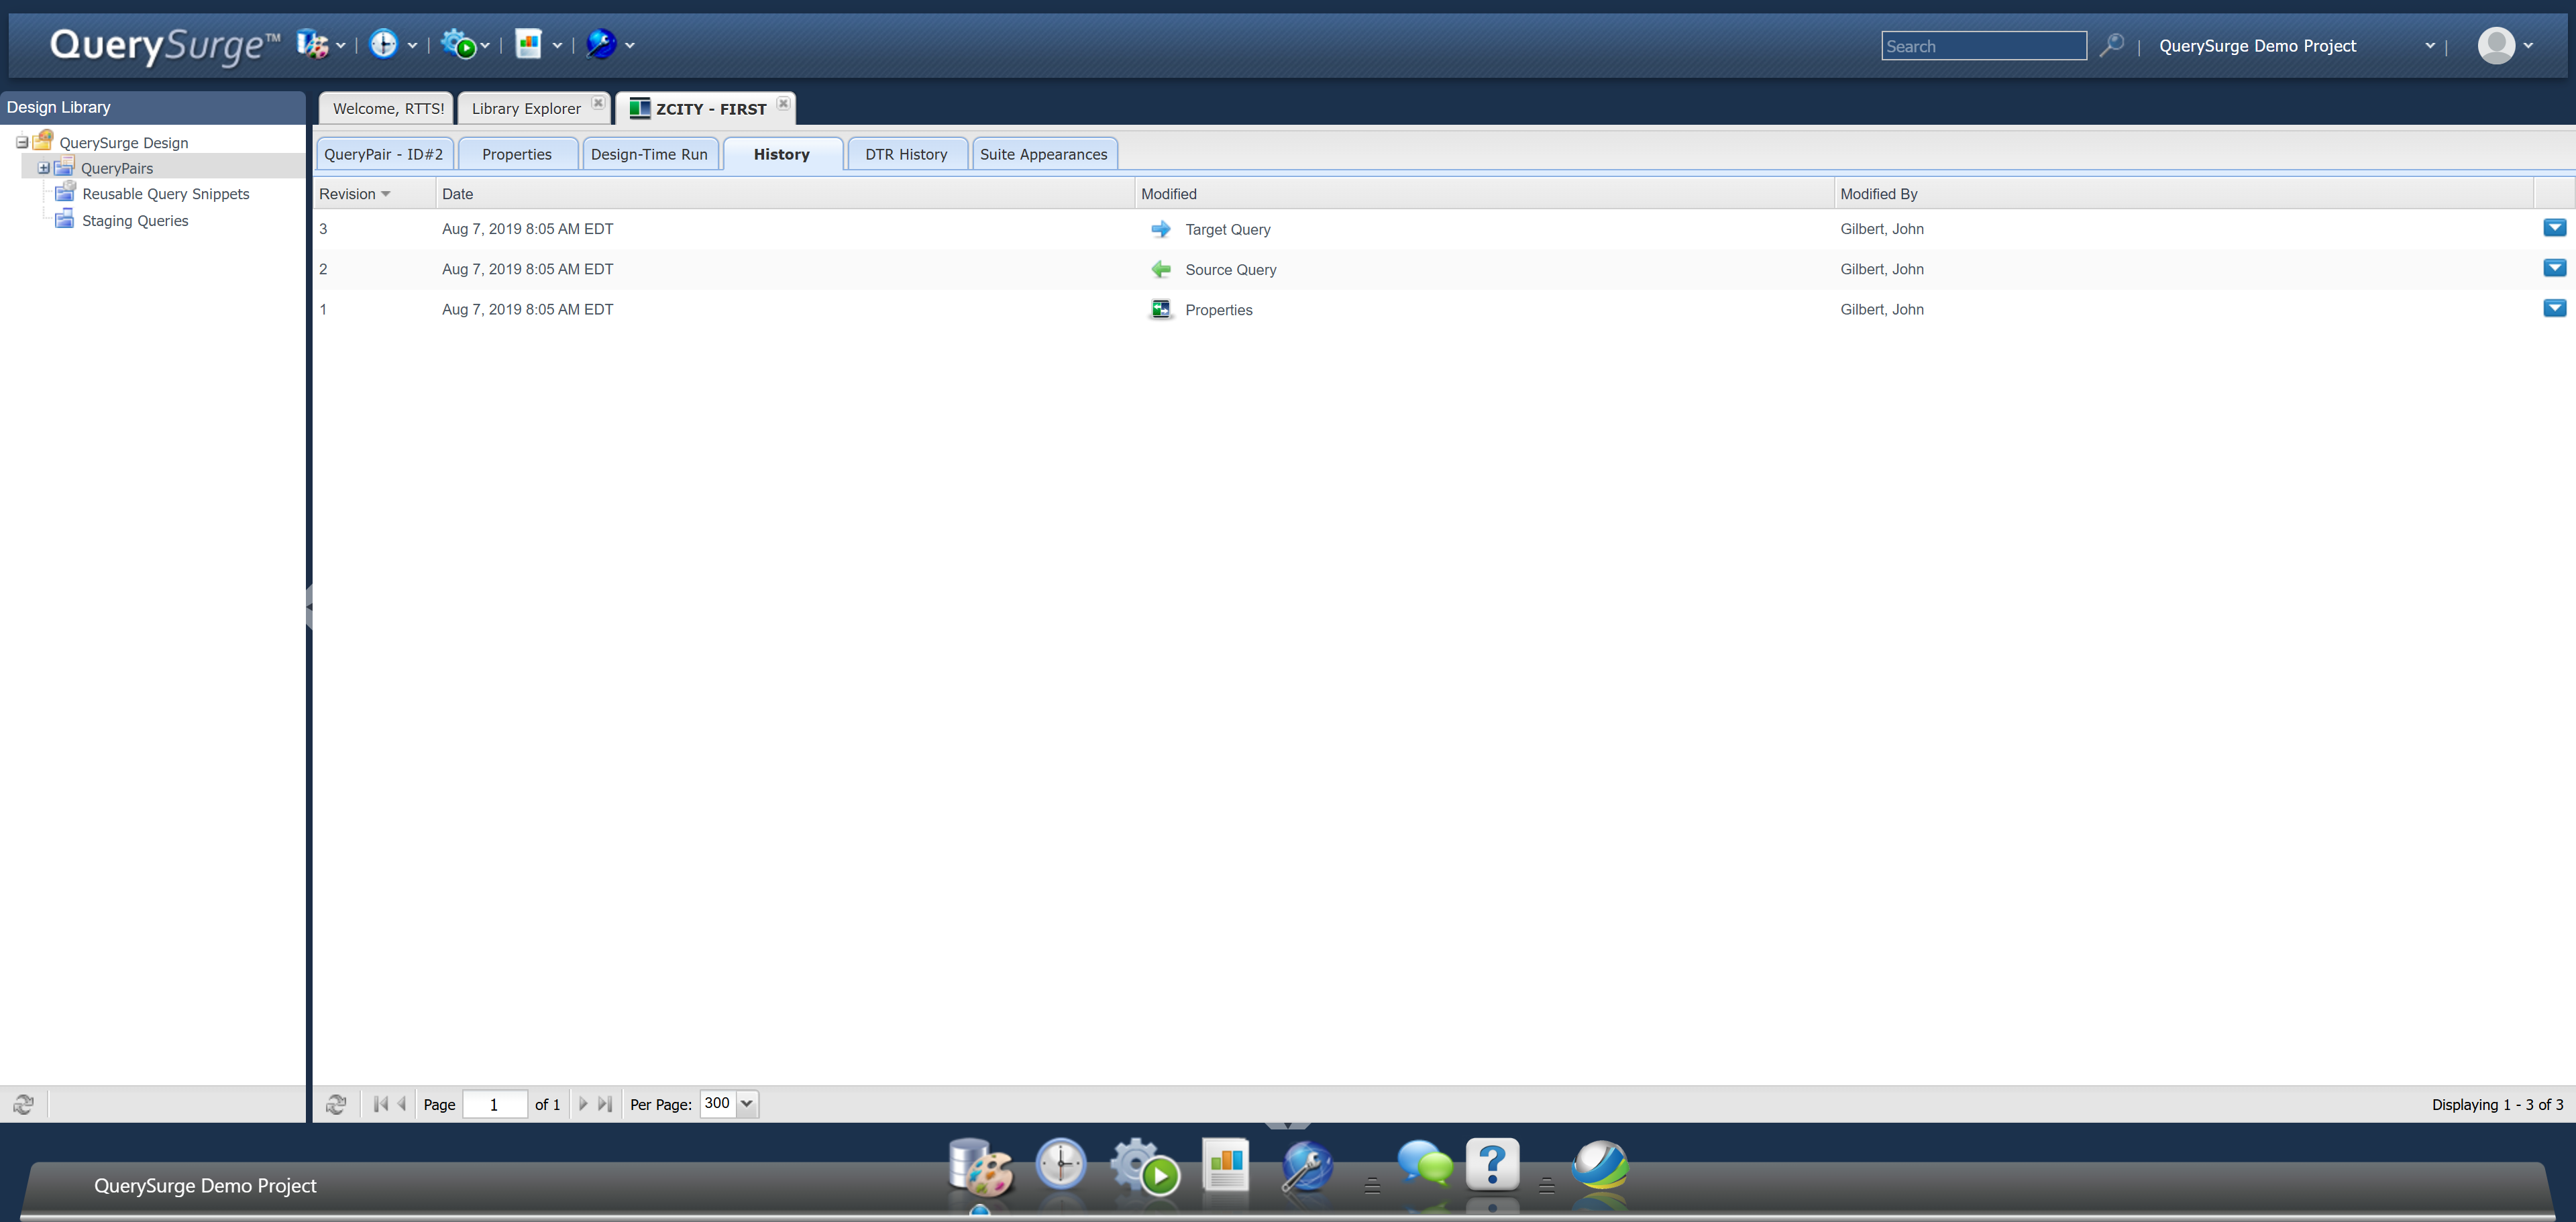Click the Source Query arrow icon
Viewport: 2576px width, 1222px height.
tap(1161, 269)
